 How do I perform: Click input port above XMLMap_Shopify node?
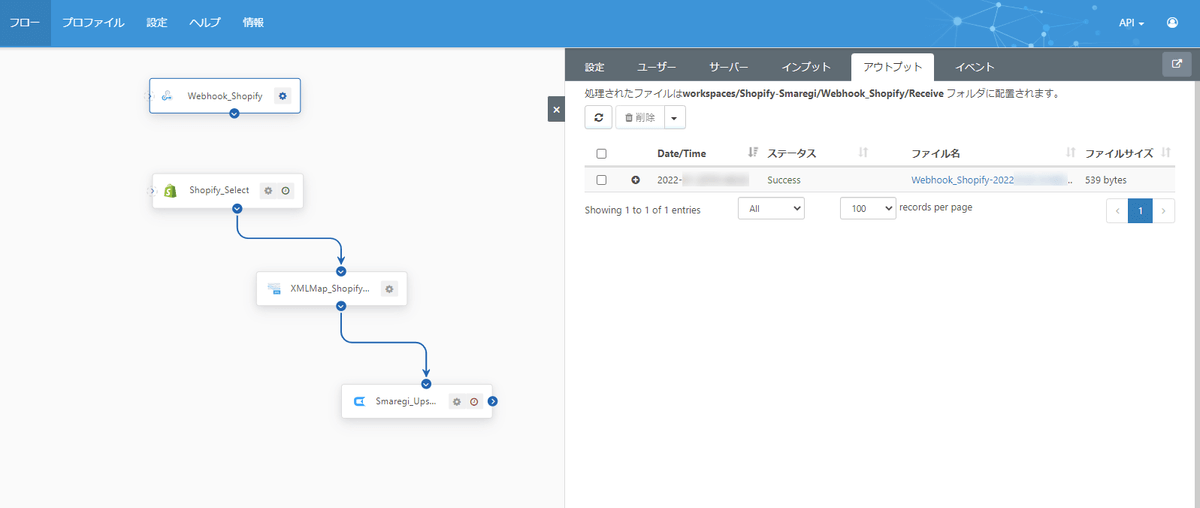[x=341, y=270]
